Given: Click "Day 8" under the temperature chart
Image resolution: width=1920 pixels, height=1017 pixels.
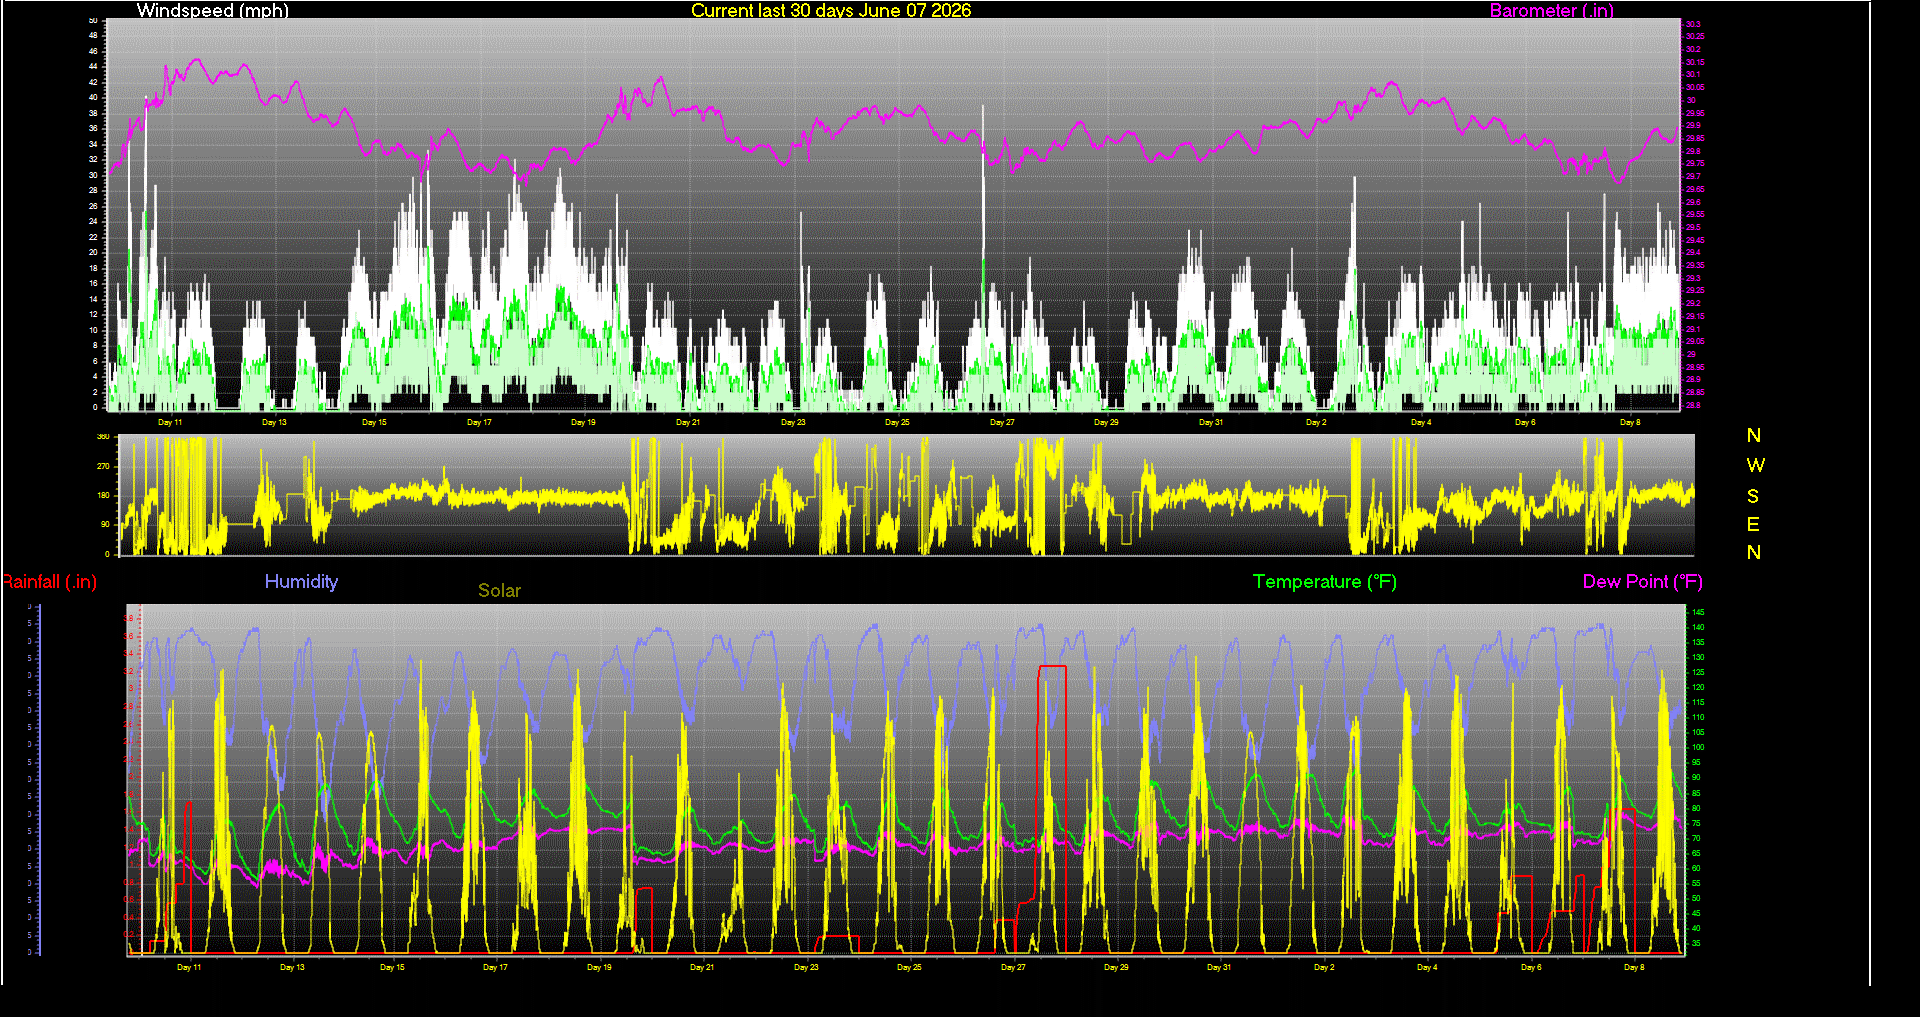Looking at the screenshot, I should (x=1634, y=968).
